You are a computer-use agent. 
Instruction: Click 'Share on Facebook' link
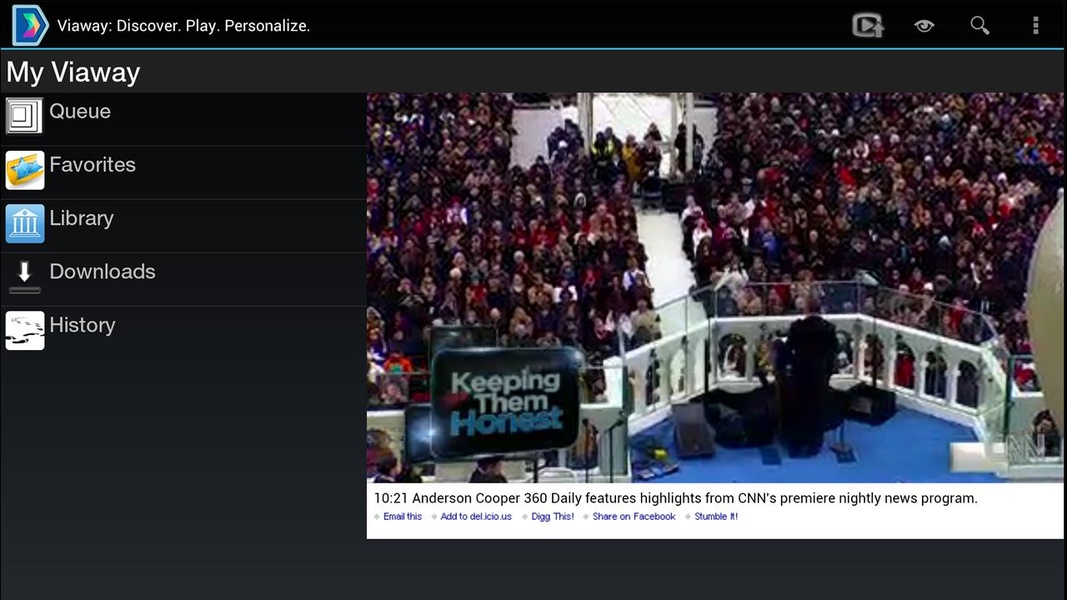pos(634,516)
